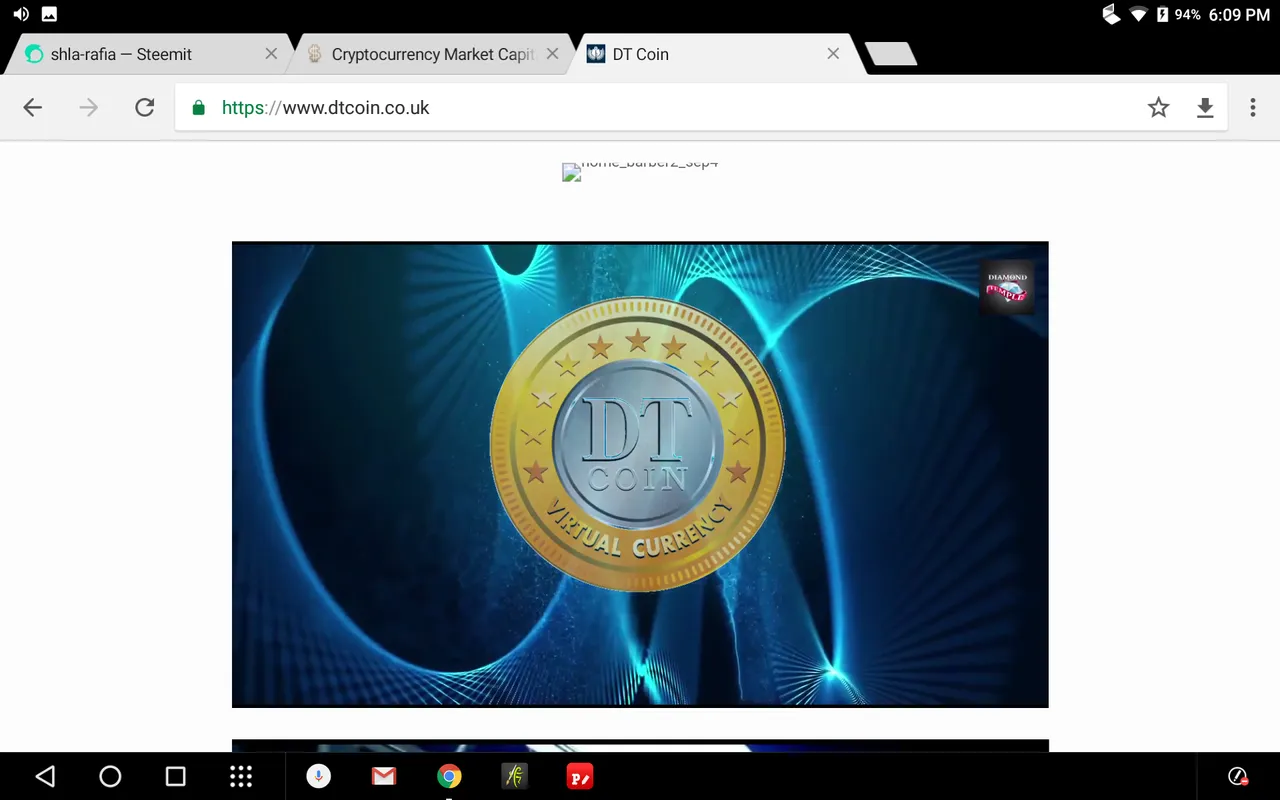Open the Chrome three-dot menu
This screenshot has width=1280, height=800.
coord(1252,108)
